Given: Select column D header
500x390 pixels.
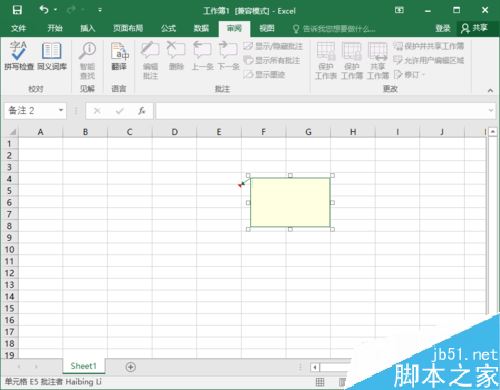Looking at the screenshot, I should coord(174,132).
